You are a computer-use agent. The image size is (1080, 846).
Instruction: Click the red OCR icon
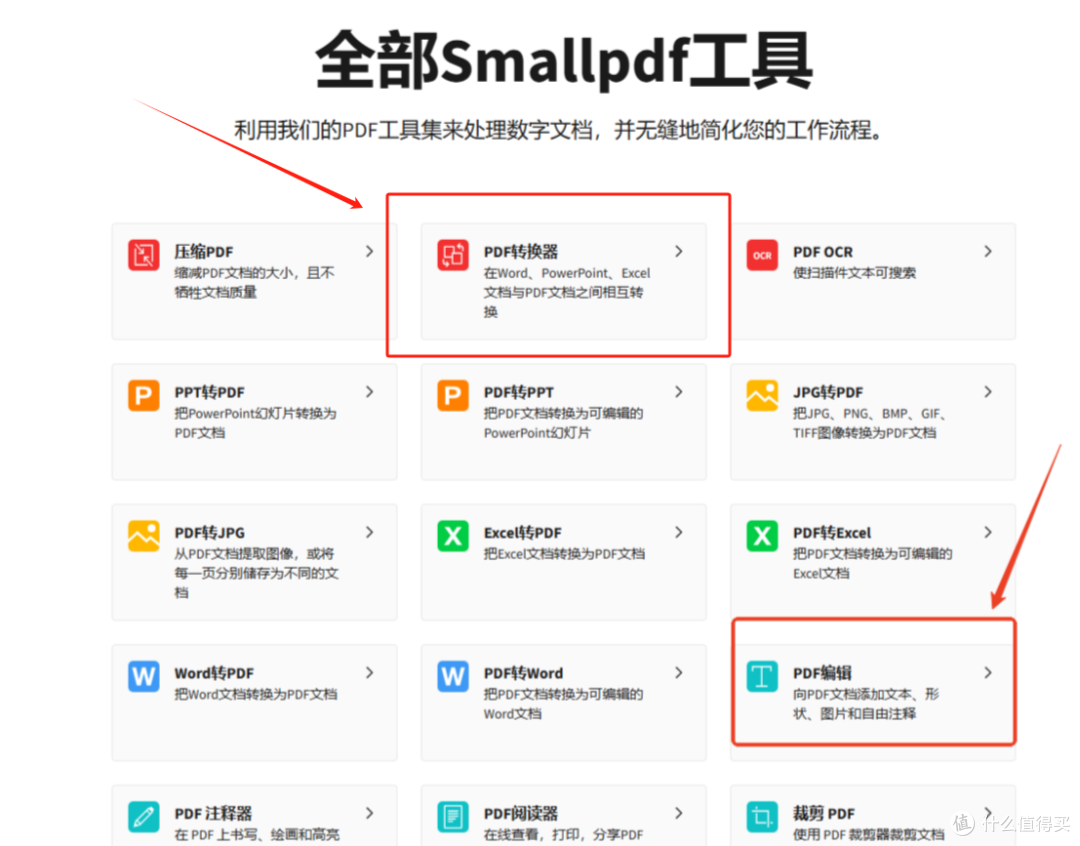click(762, 255)
